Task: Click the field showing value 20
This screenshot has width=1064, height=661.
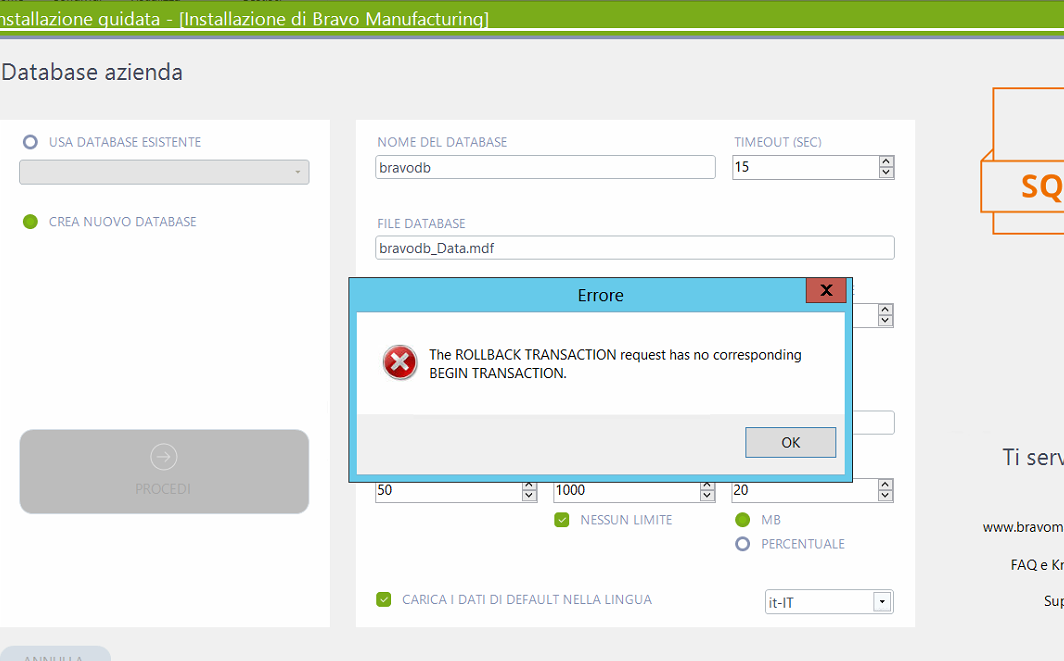Action: coord(805,490)
